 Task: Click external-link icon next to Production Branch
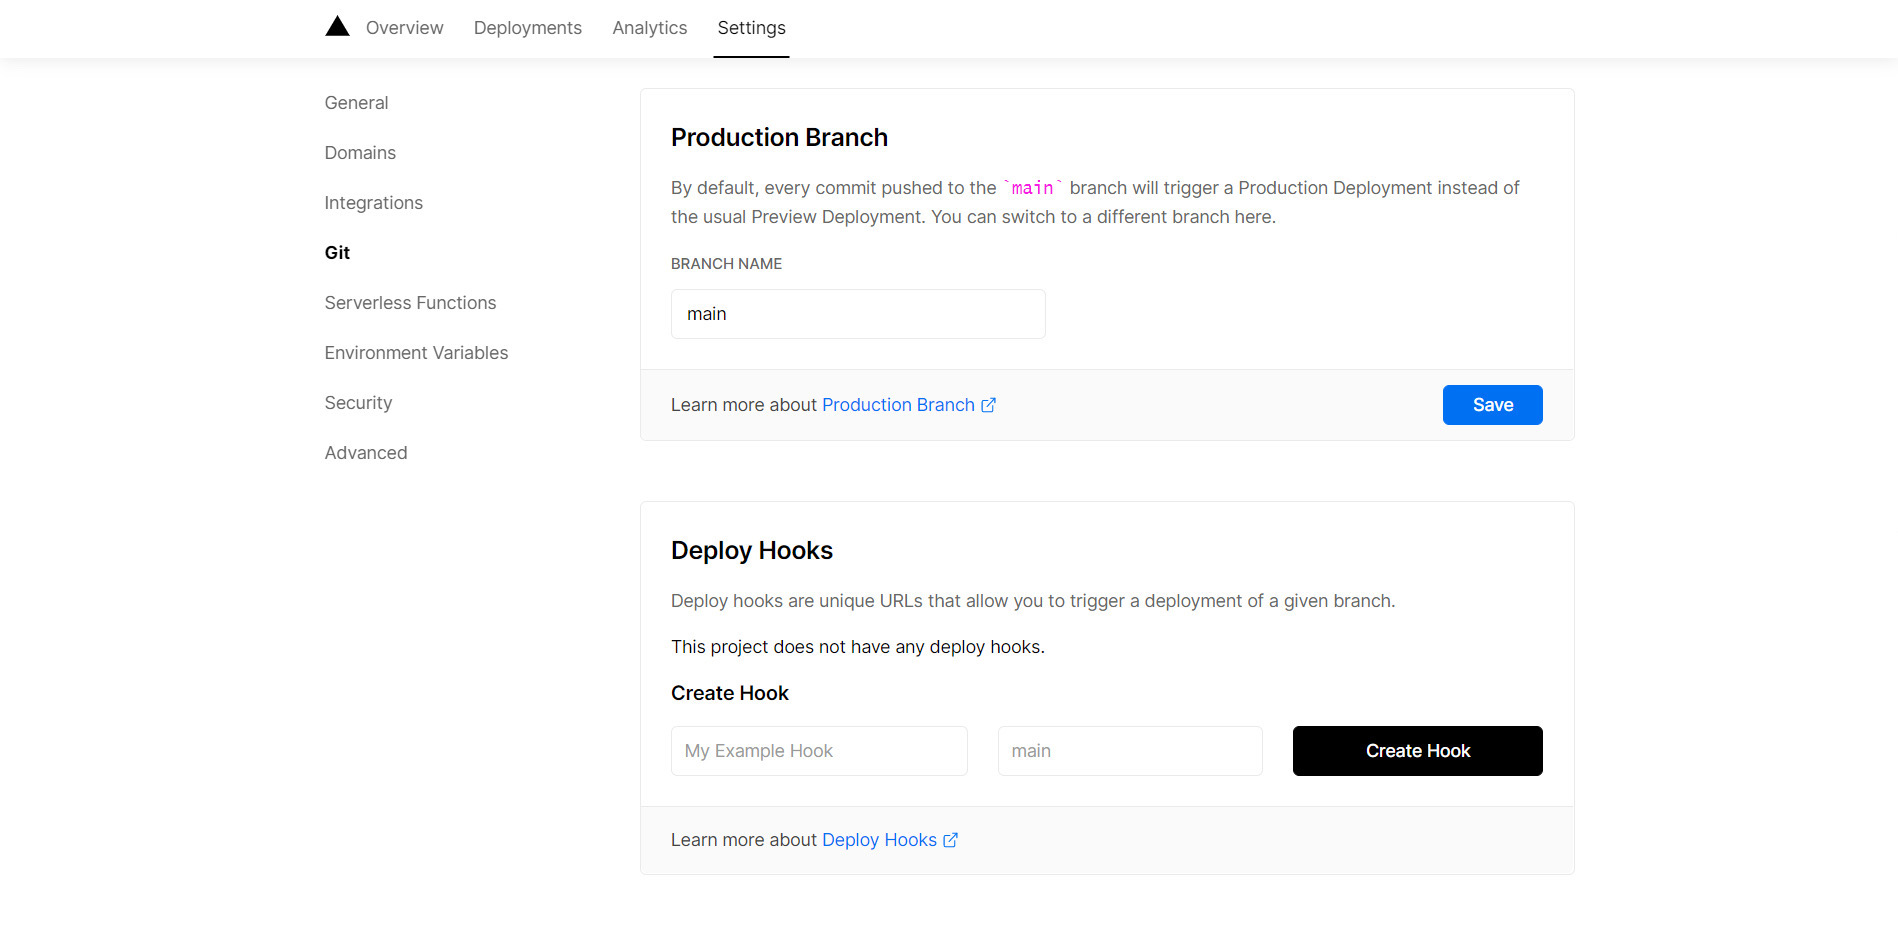pyautogui.click(x=988, y=405)
